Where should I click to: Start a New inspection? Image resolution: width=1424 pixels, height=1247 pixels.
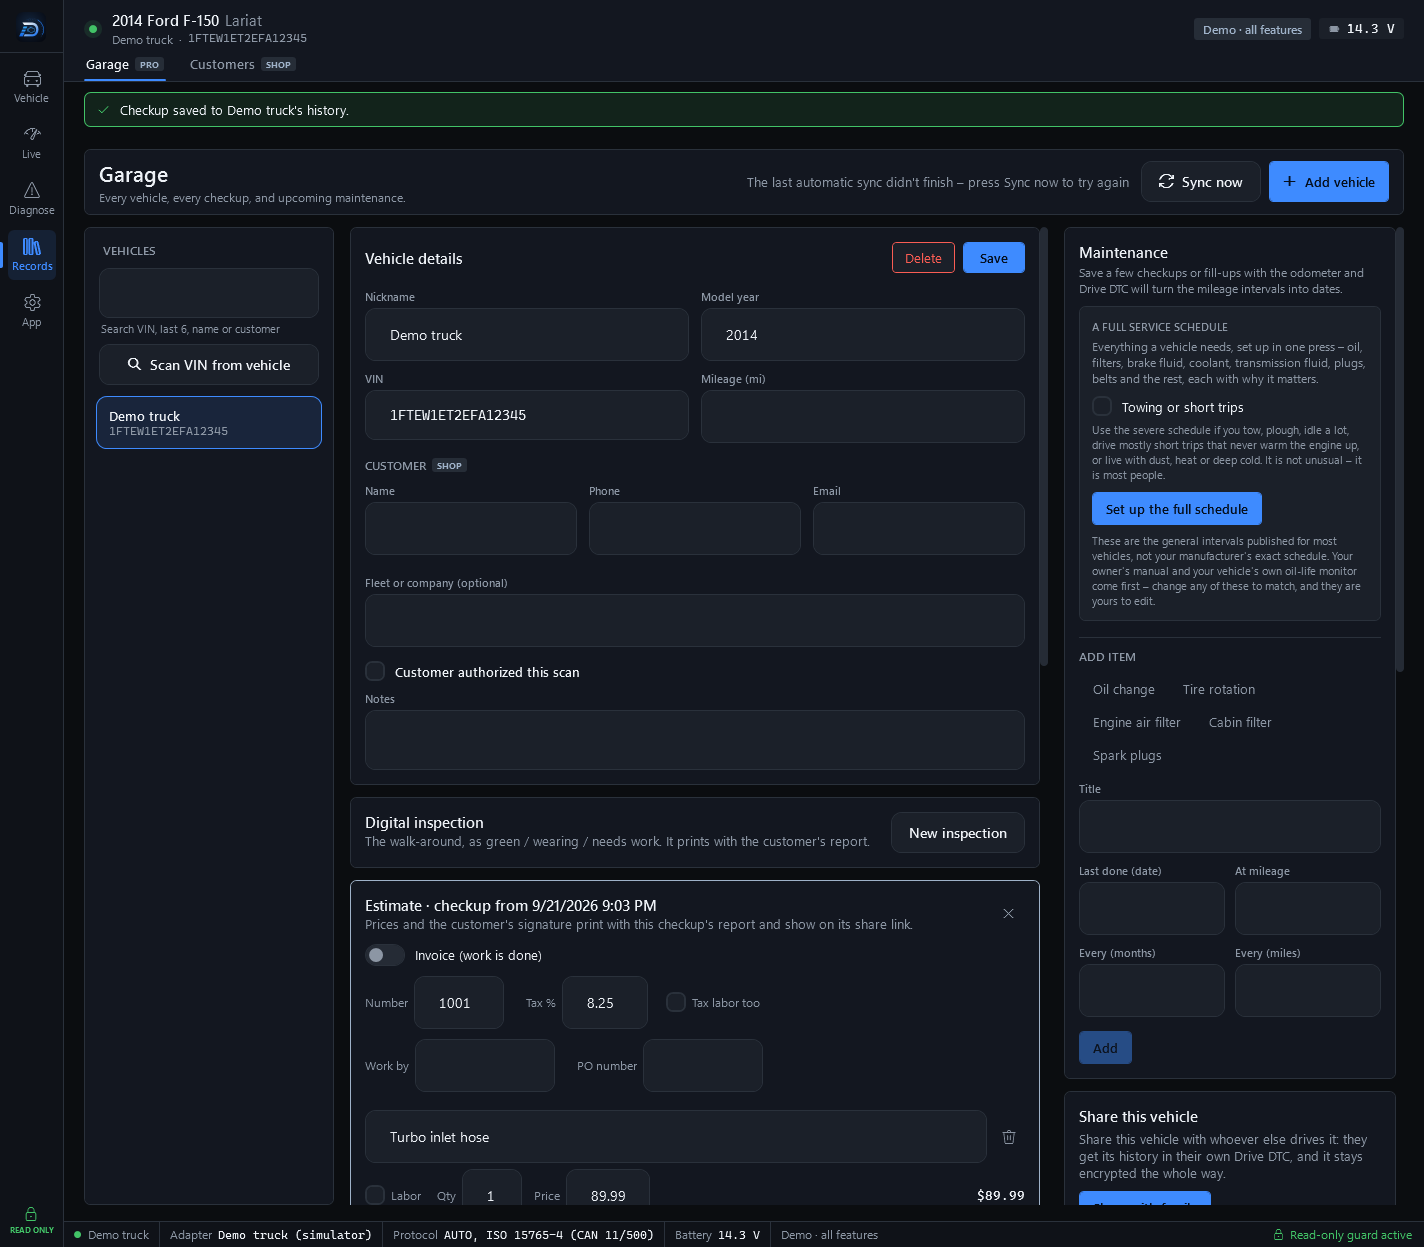coord(957,833)
